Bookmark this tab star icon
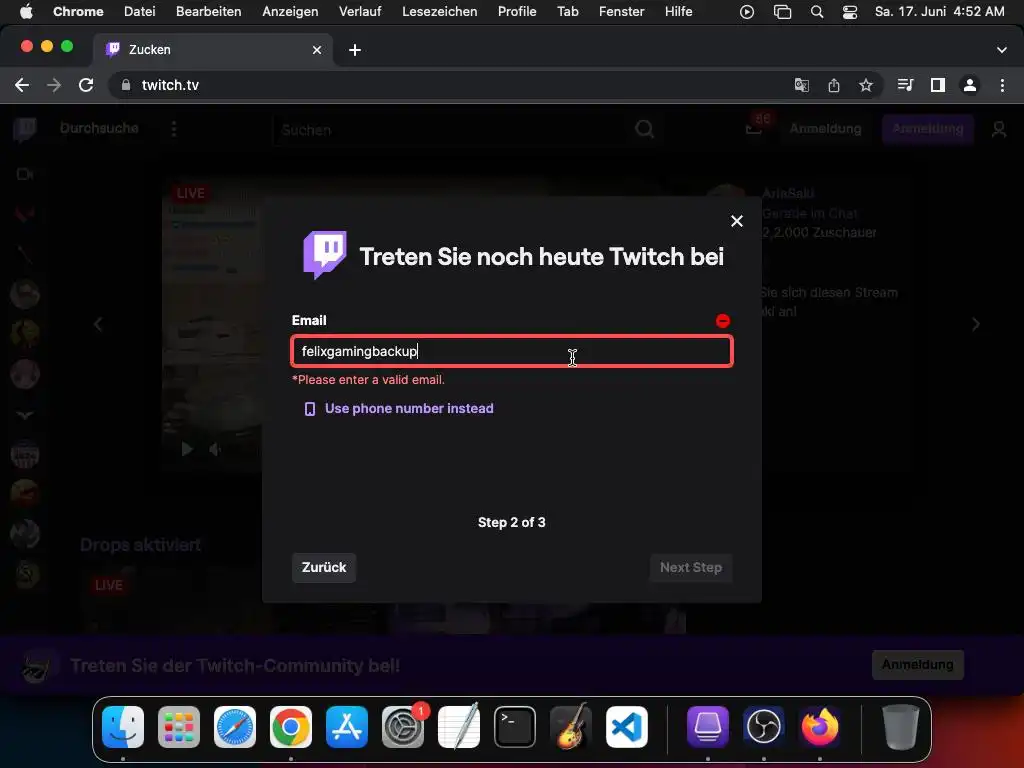The height and width of the screenshot is (768, 1024). click(x=865, y=85)
